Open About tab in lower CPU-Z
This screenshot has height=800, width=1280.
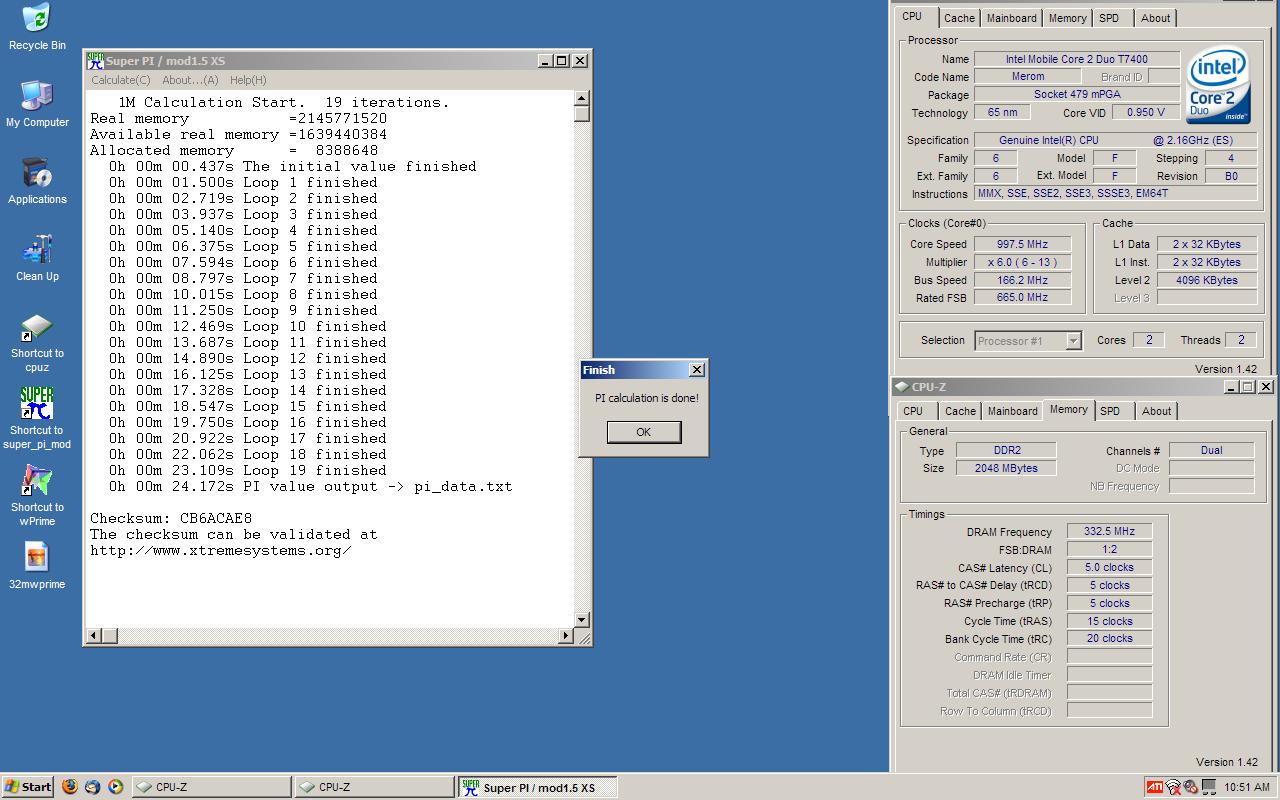point(1157,411)
